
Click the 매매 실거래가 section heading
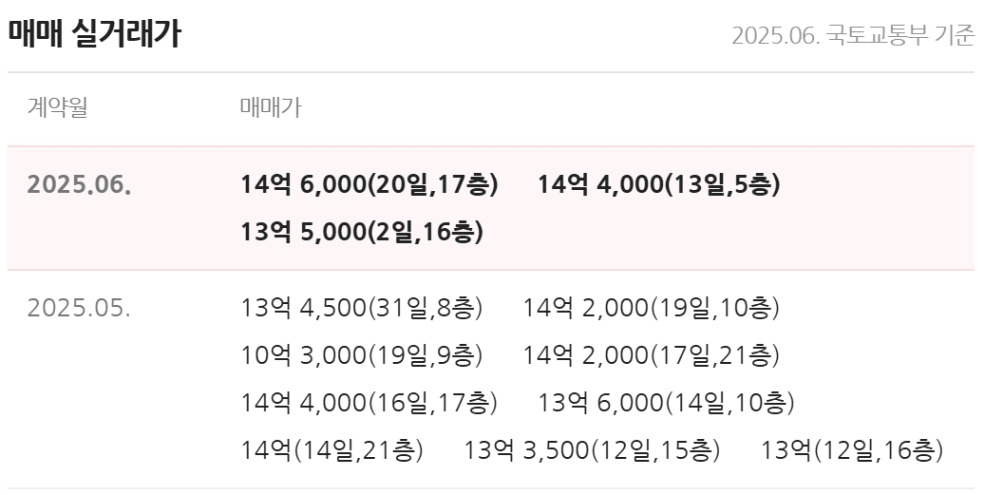click(95, 35)
